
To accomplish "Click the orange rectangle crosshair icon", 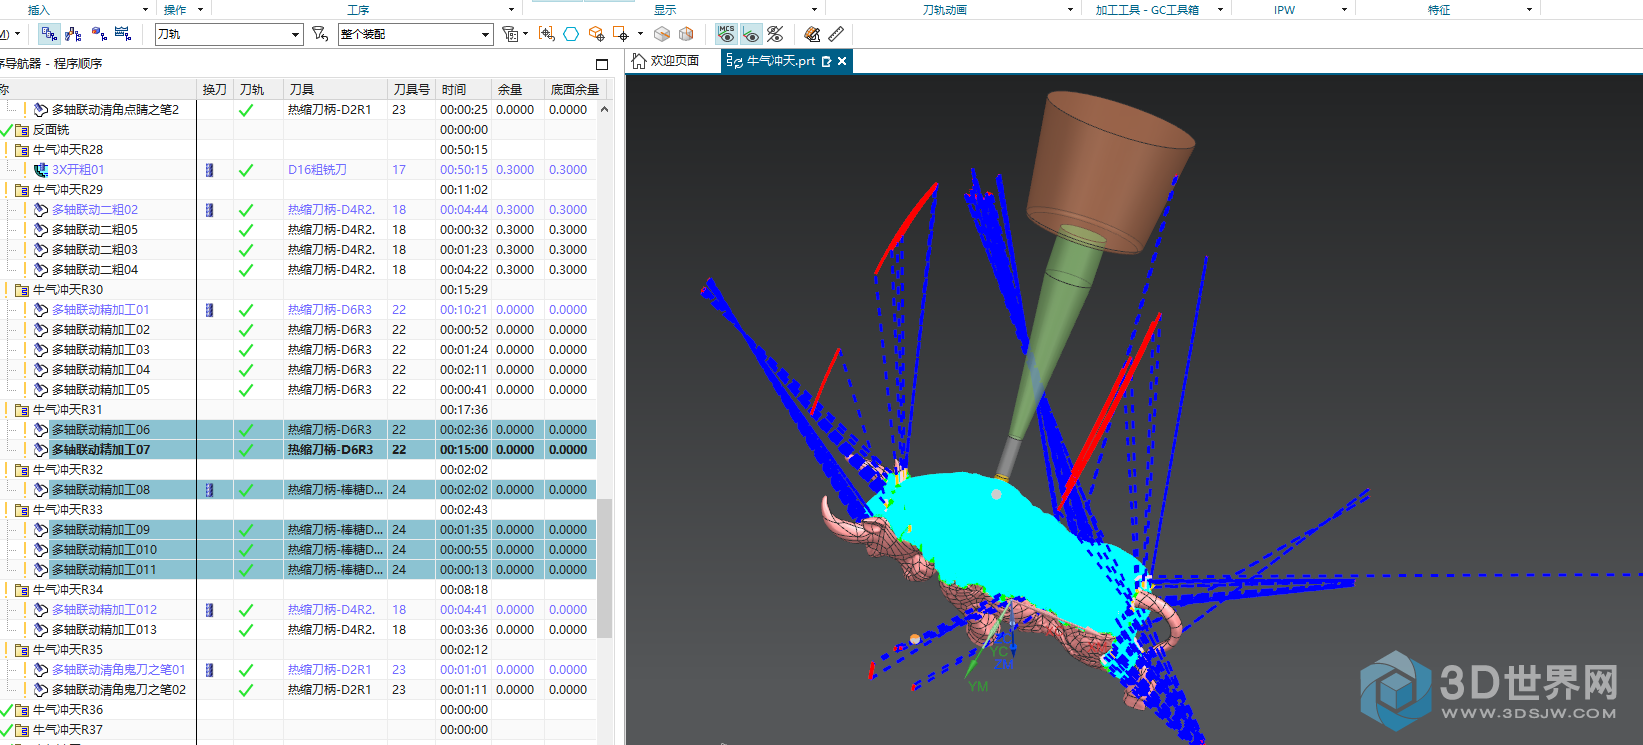I will click(x=621, y=34).
